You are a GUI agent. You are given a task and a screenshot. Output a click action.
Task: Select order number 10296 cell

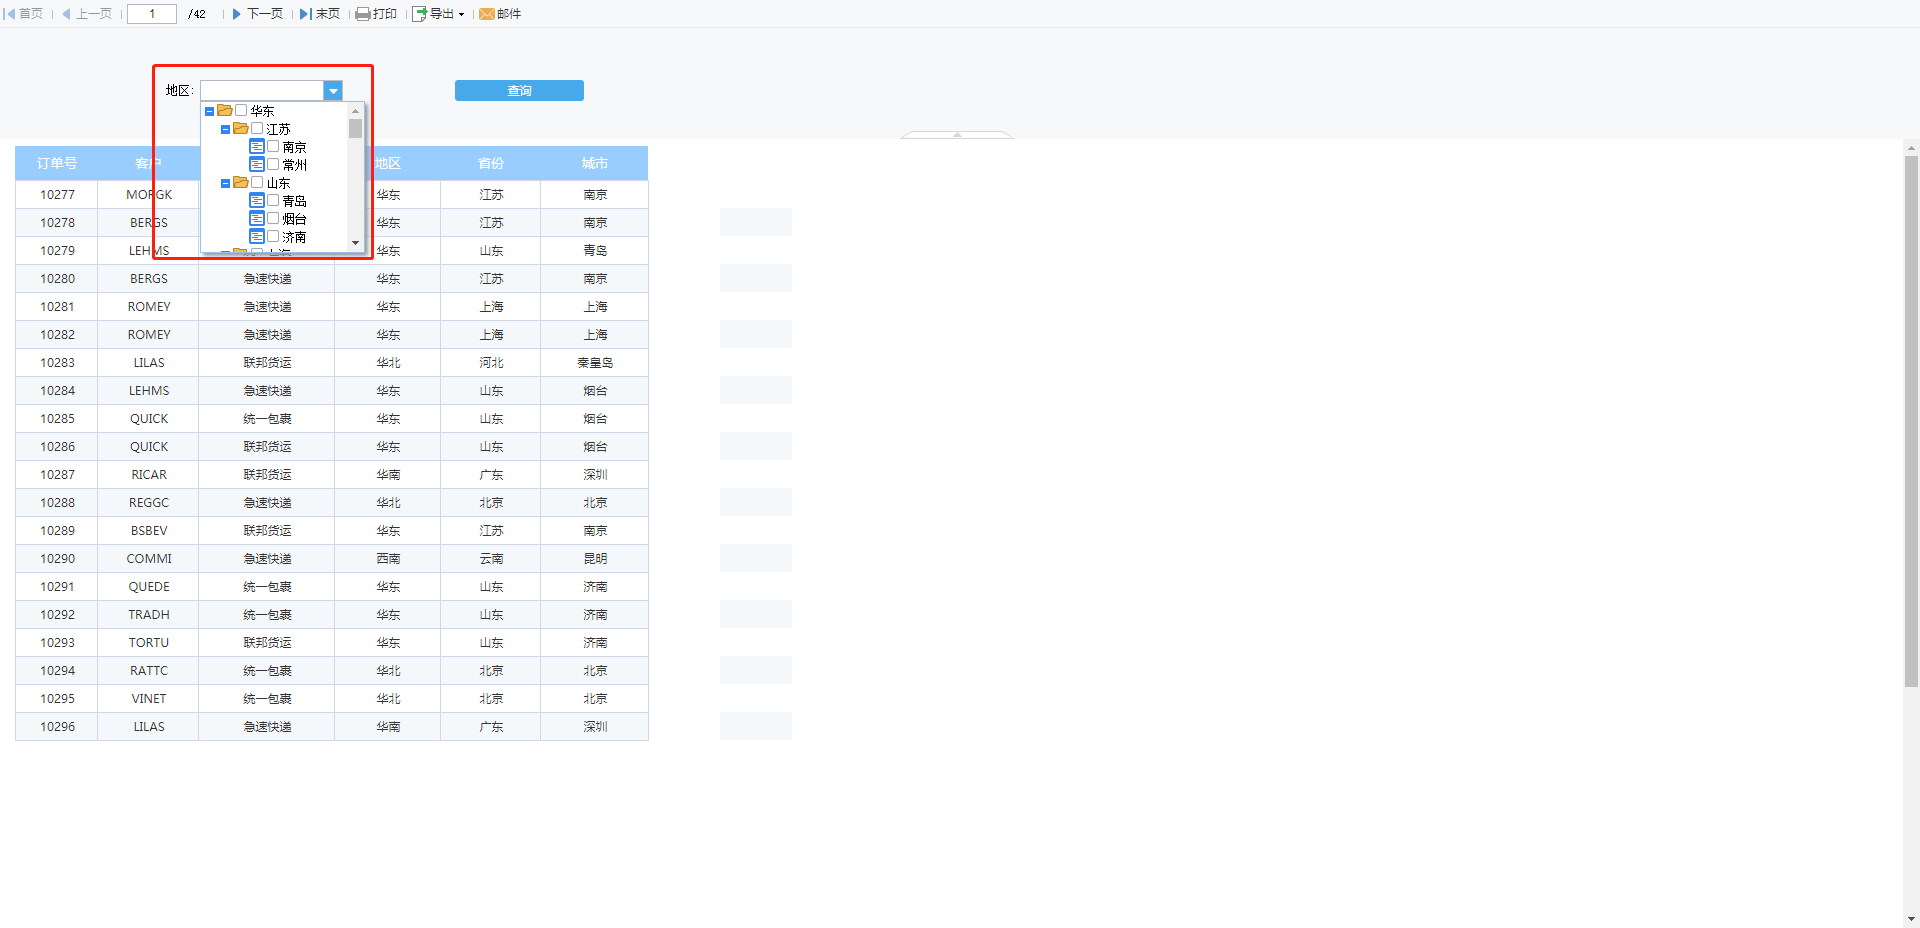pos(57,727)
